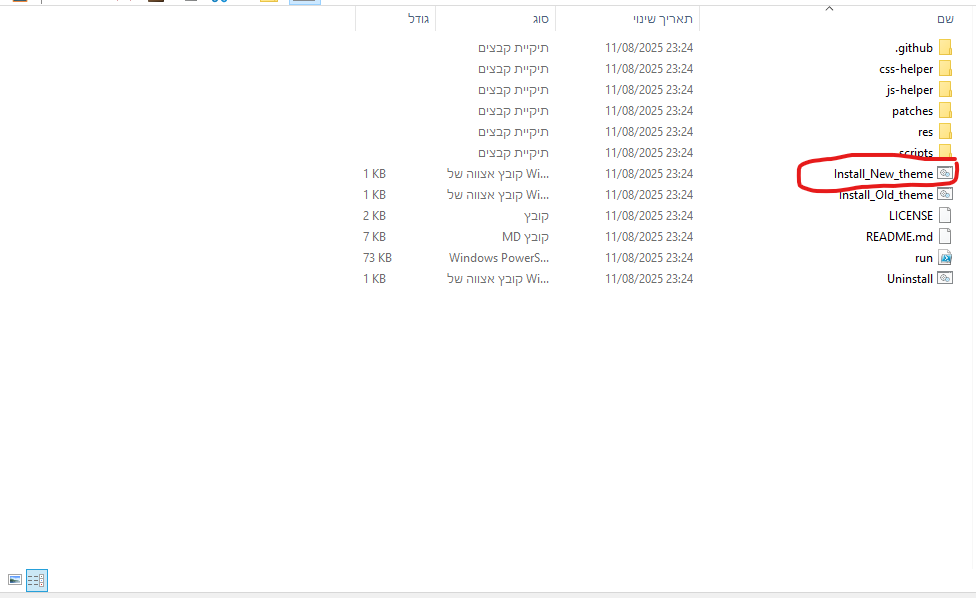Click the 1 KB size in Install_Old_theme row
Image resolution: width=976 pixels, height=598 pixels.
(374, 195)
